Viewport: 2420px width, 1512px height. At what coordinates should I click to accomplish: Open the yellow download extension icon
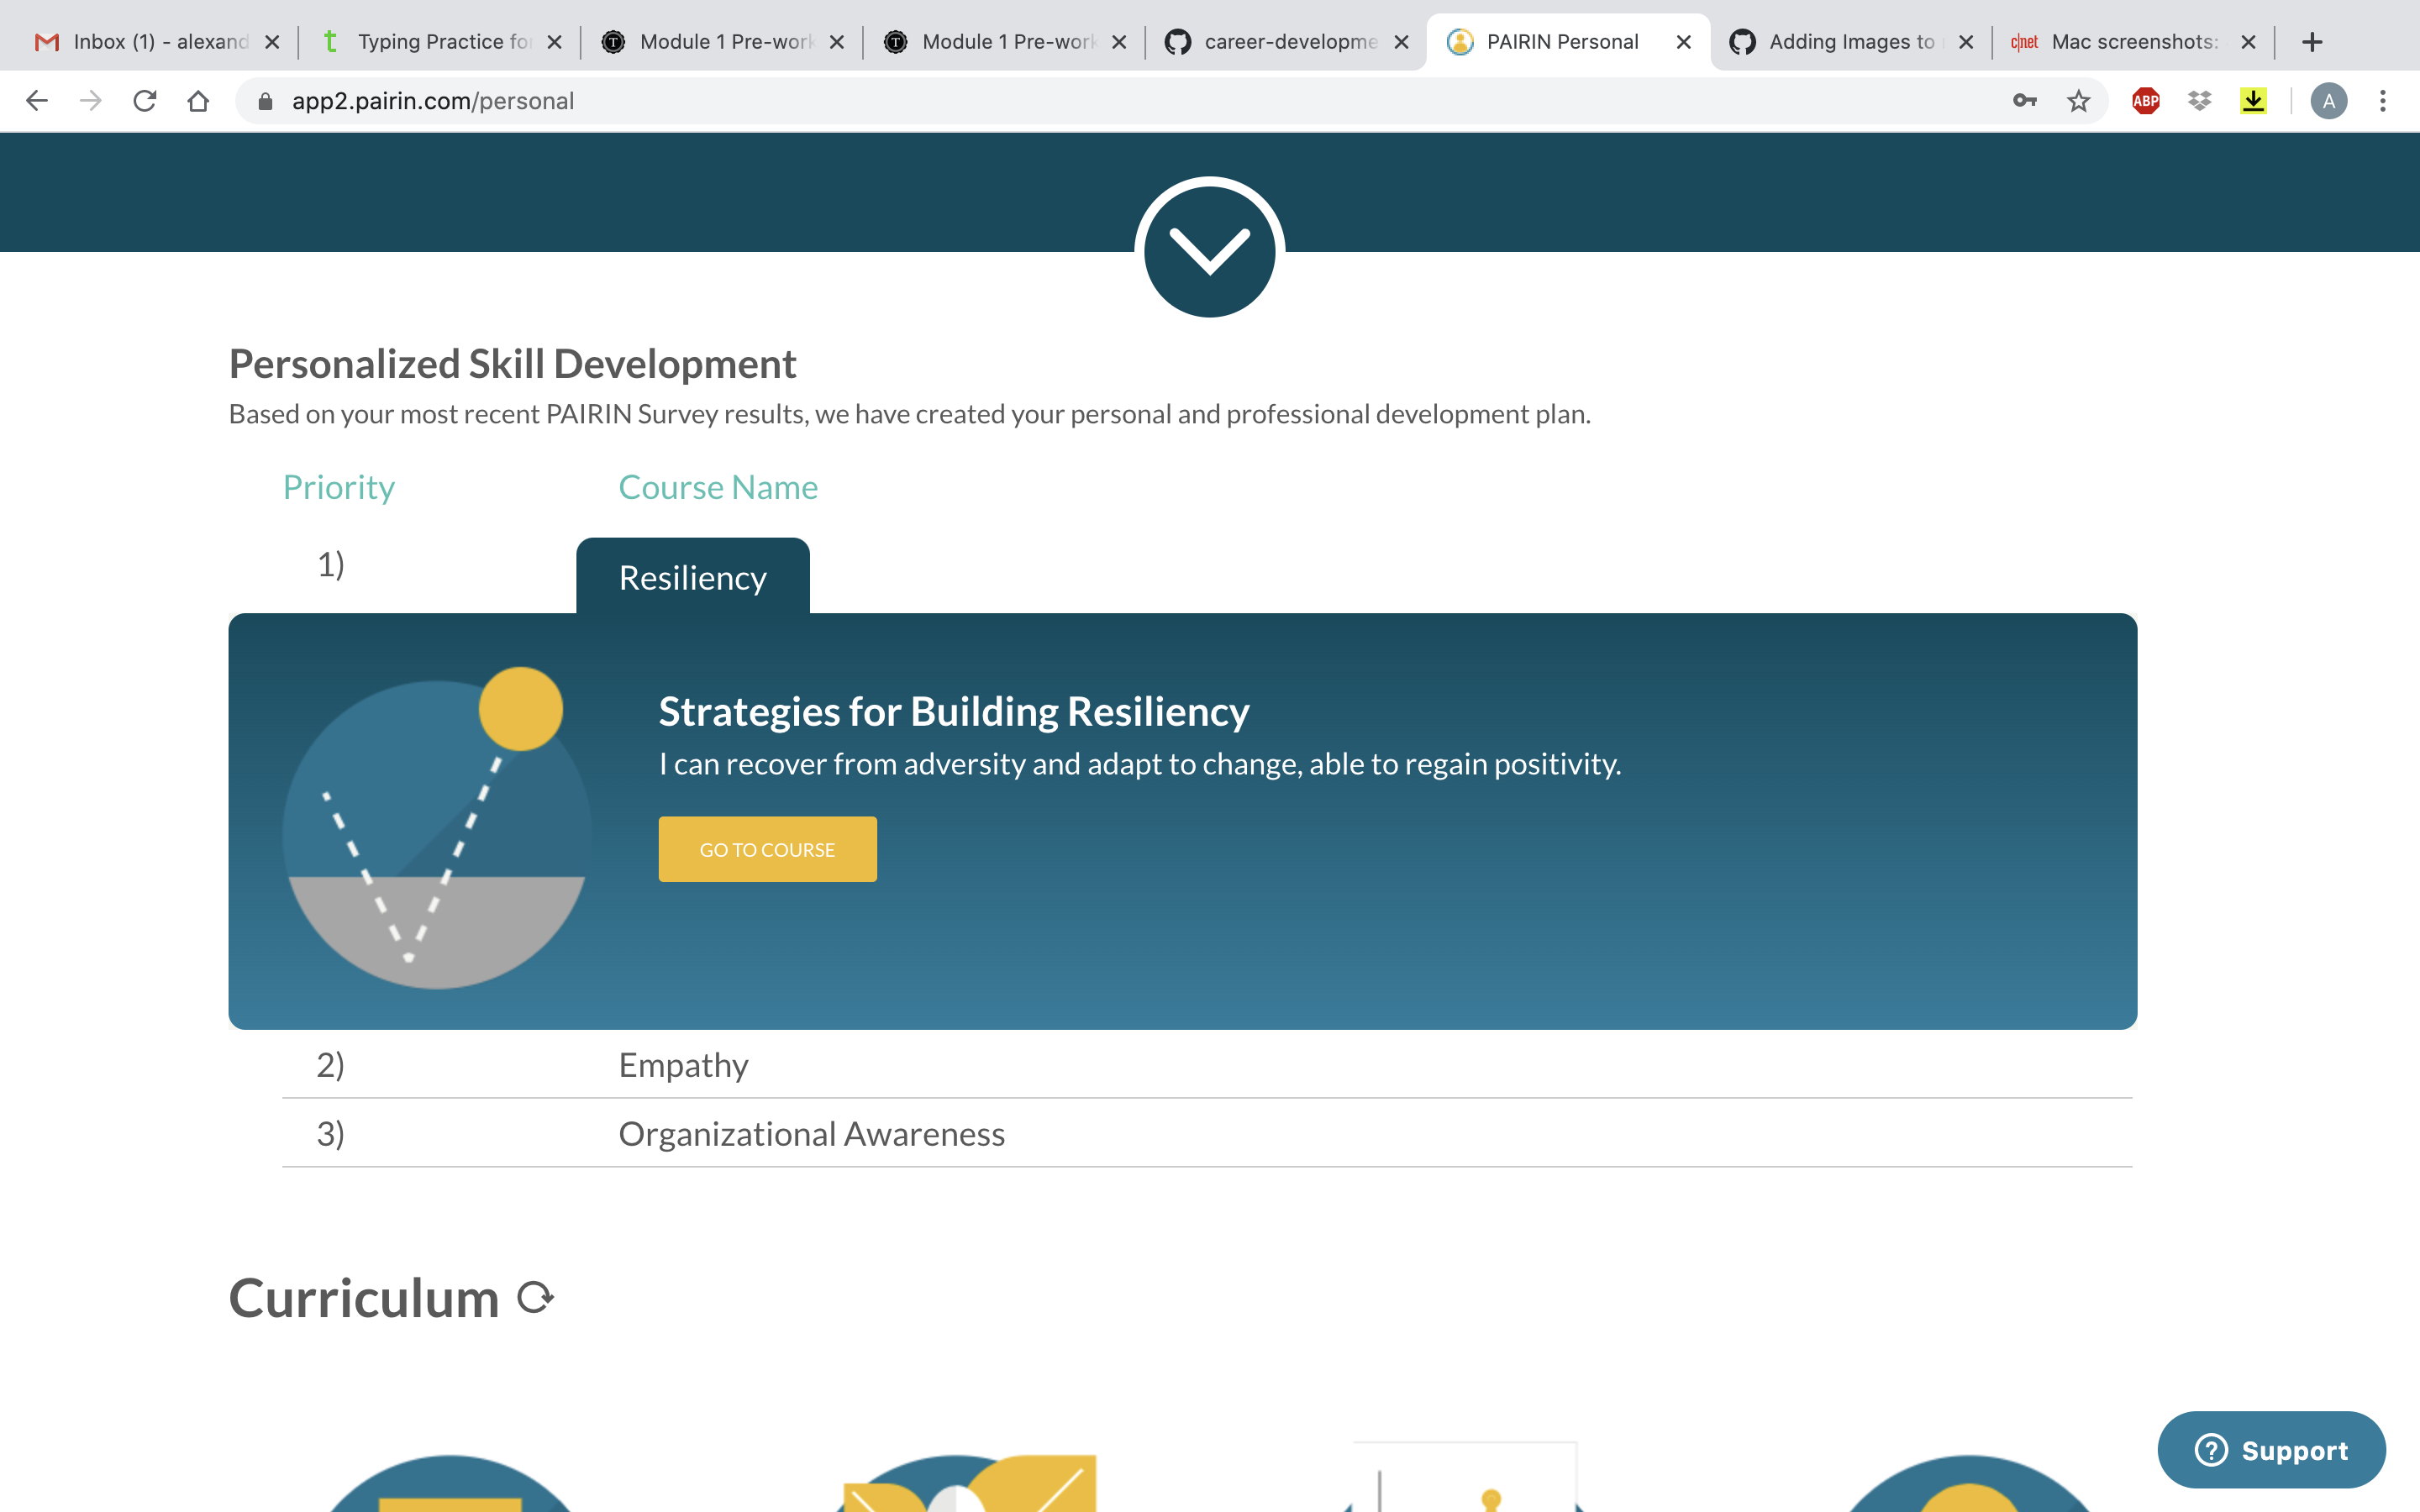[2253, 101]
